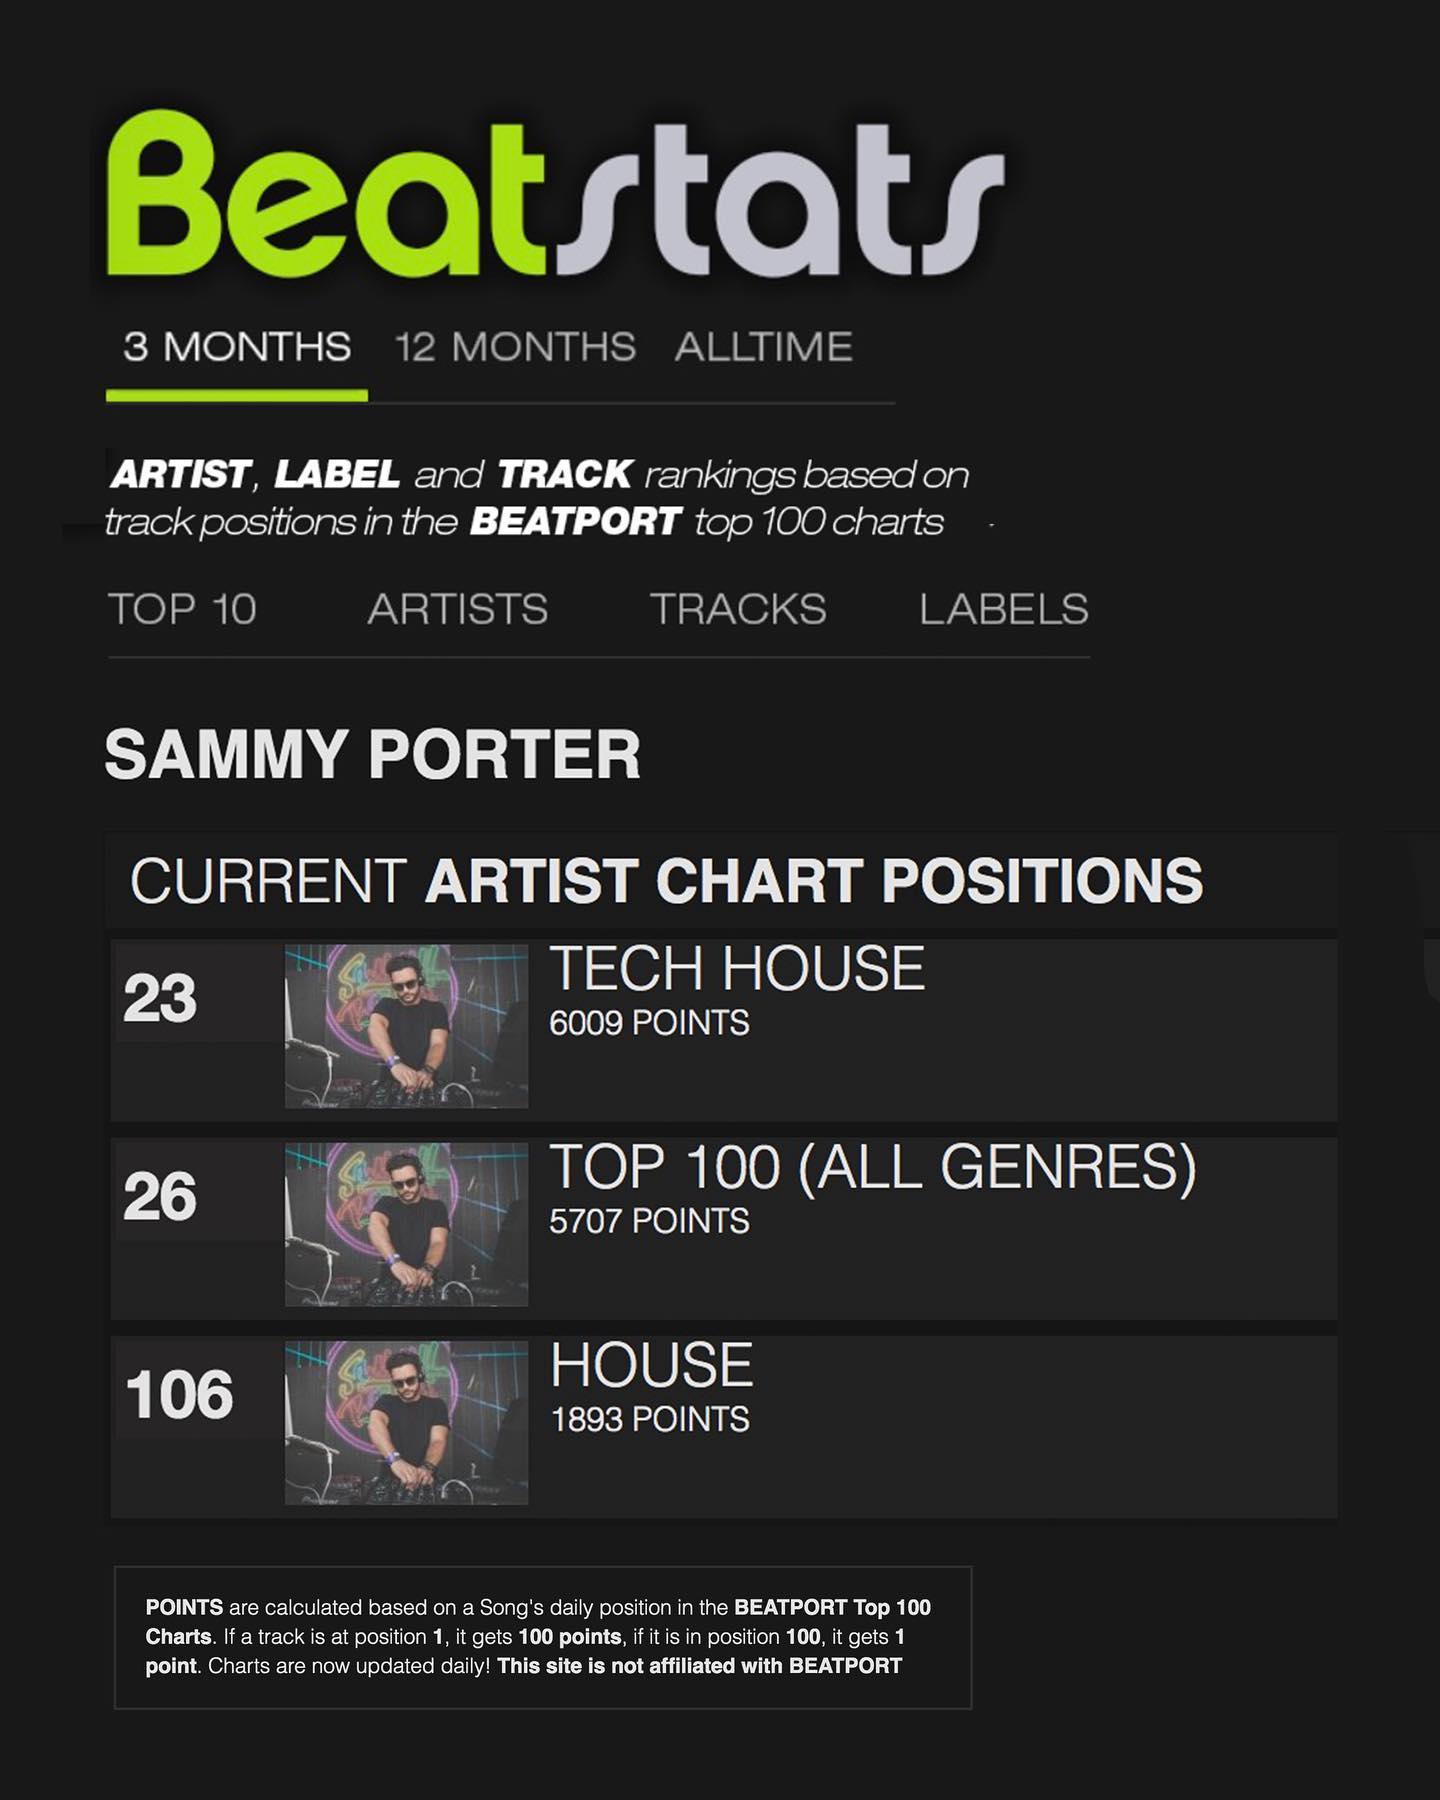Viewport: 1440px width, 1800px height.
Task: Open the Top 100 All Genres thumbnail
Action: [406, 1224]
